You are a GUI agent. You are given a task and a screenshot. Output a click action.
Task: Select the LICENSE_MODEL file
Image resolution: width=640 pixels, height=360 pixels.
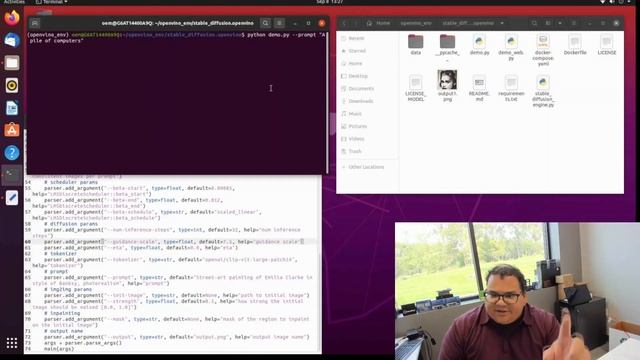[x=416, y=88]
